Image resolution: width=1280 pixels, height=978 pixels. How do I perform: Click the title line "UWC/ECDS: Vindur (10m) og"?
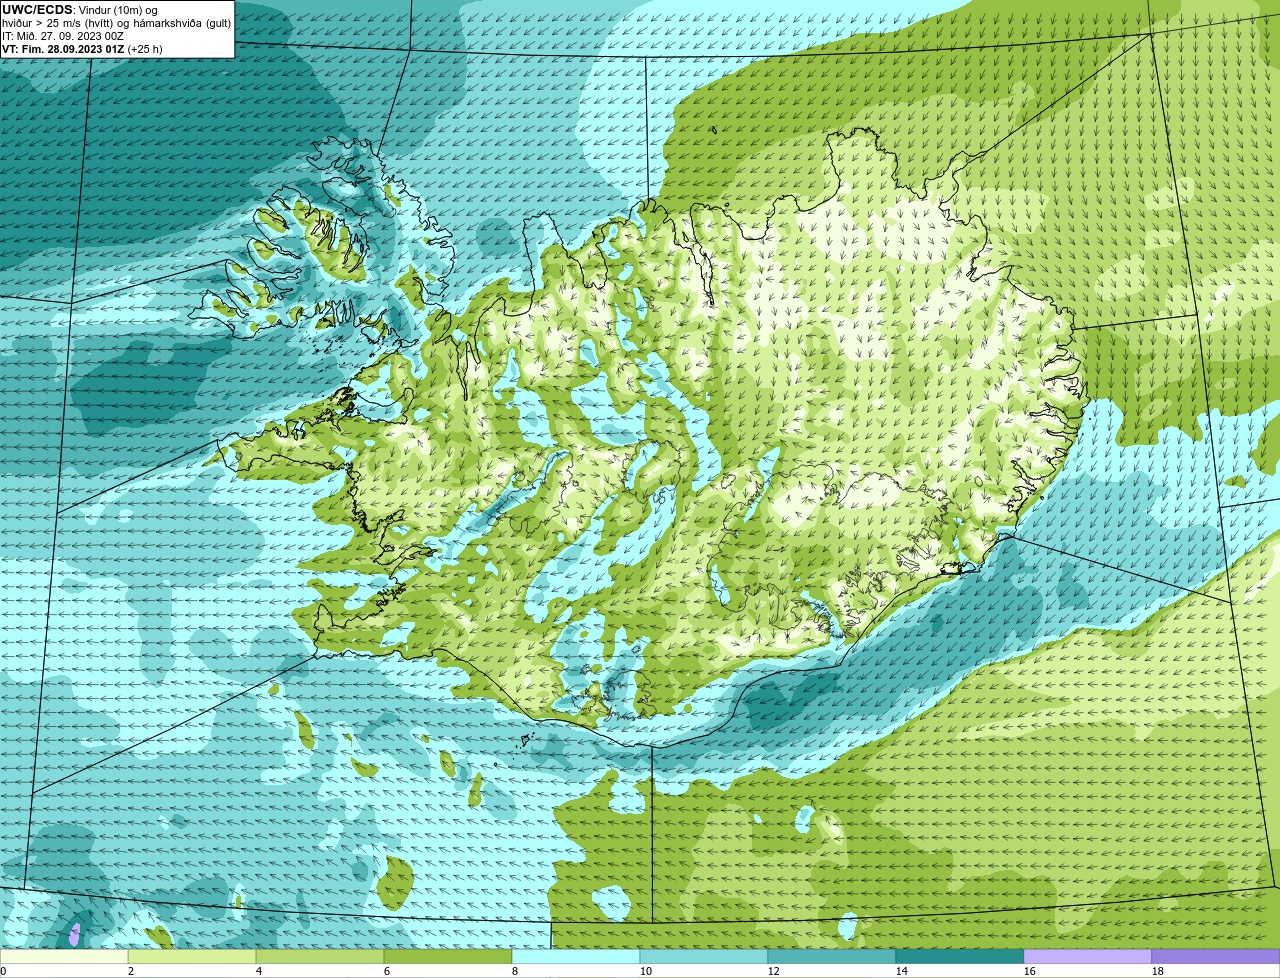click(80, 10)
